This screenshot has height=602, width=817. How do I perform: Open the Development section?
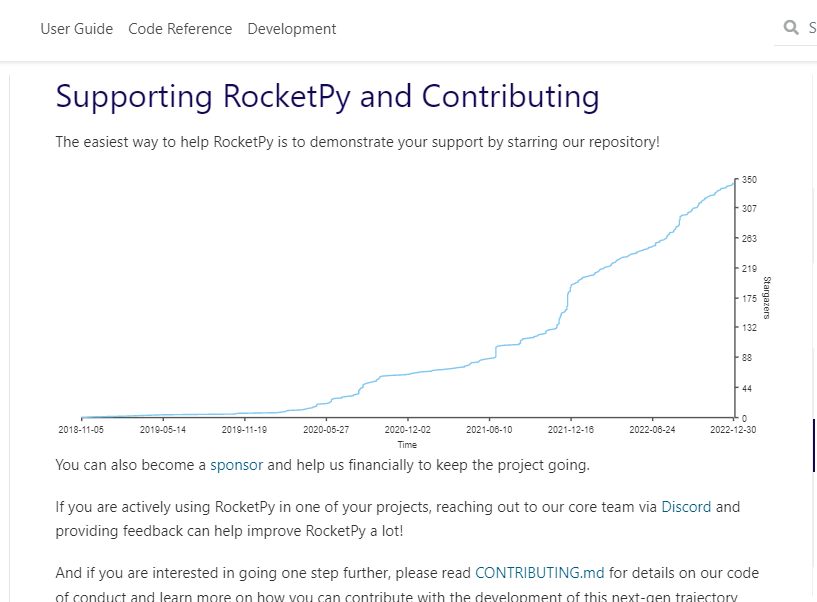click(x=291, y=29)
